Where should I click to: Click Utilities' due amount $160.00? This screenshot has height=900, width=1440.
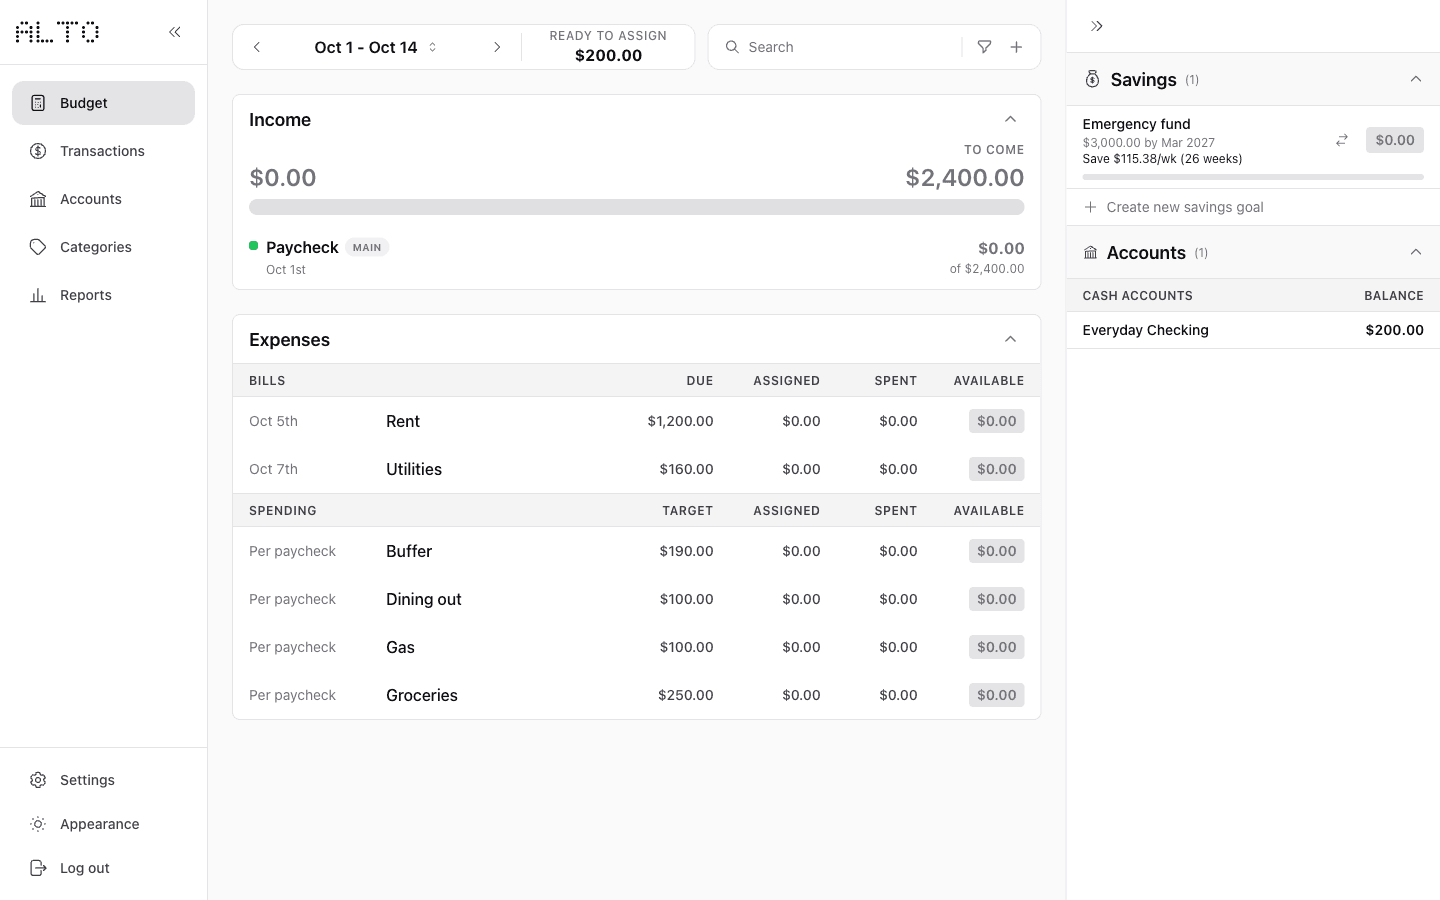click(x=686, y=469)
